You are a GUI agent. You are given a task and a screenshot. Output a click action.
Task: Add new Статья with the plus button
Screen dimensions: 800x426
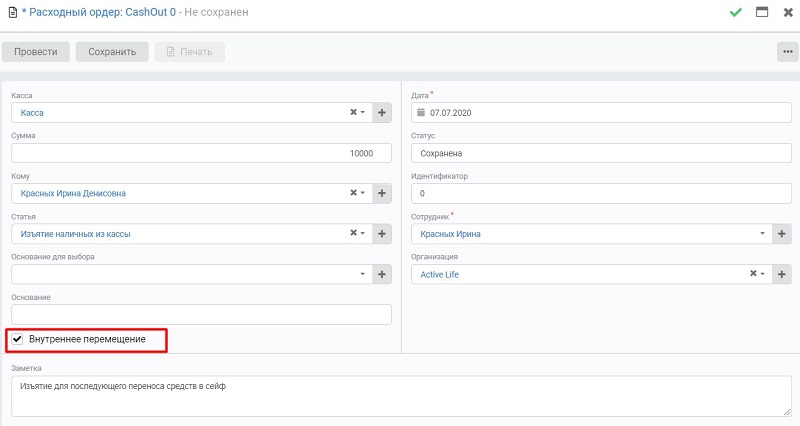[382, 234]
